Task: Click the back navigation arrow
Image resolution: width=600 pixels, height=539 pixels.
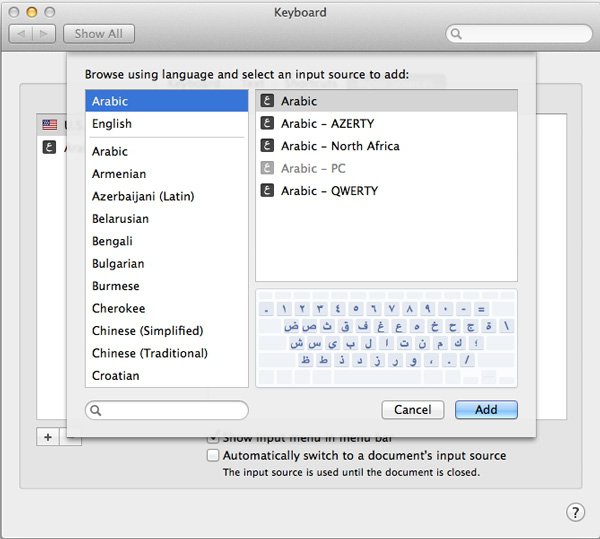Action: (21, 33)
